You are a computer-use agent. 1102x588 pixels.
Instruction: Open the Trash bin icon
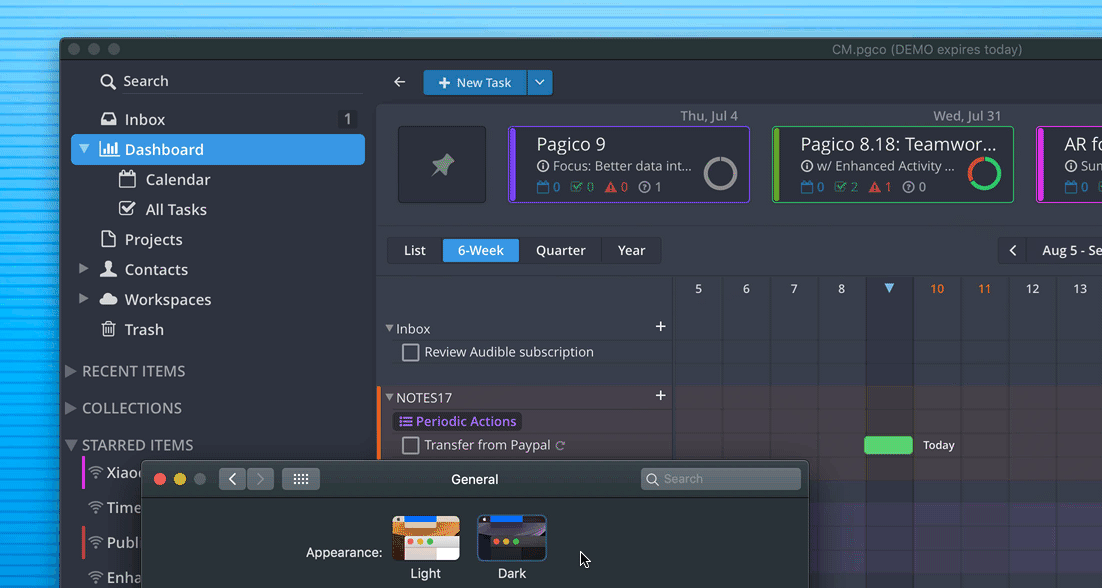108,329
